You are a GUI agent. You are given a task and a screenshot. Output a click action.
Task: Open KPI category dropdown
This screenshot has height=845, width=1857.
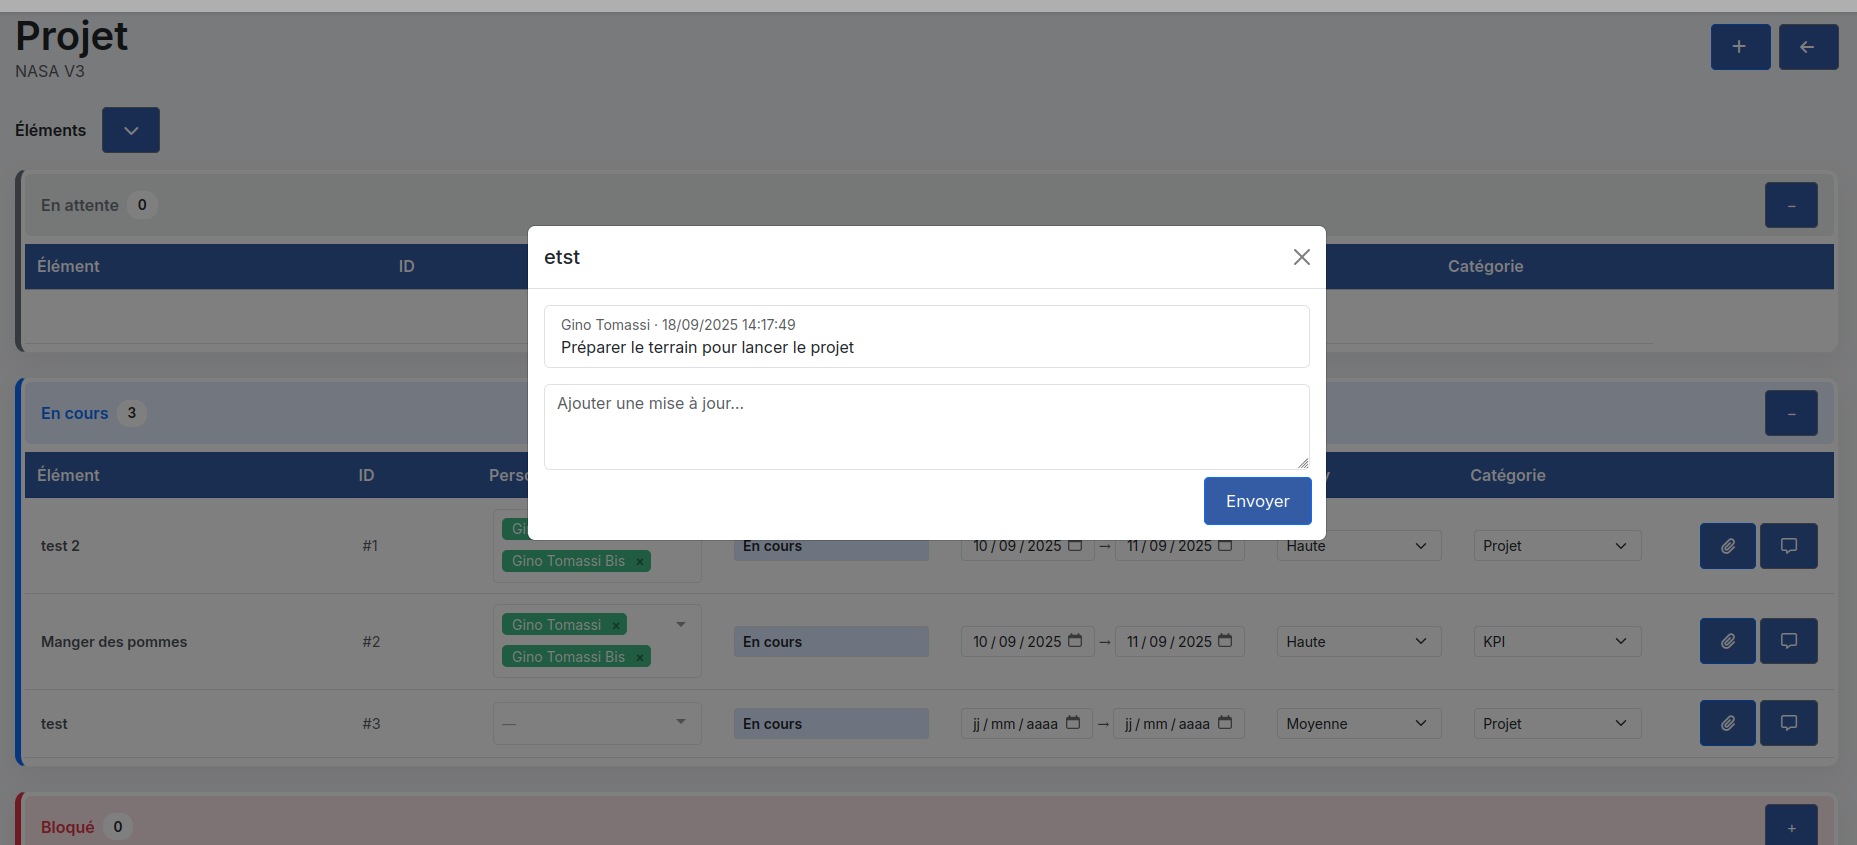(1556, 642)
